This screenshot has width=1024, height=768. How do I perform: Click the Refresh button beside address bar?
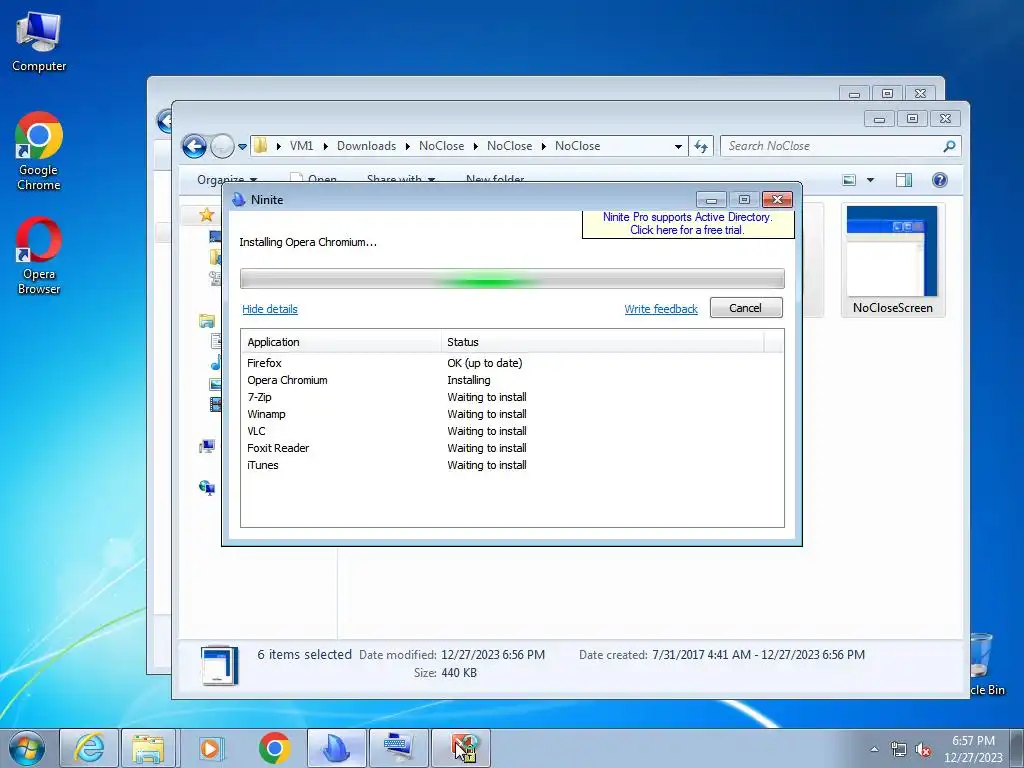coord(701,146)
